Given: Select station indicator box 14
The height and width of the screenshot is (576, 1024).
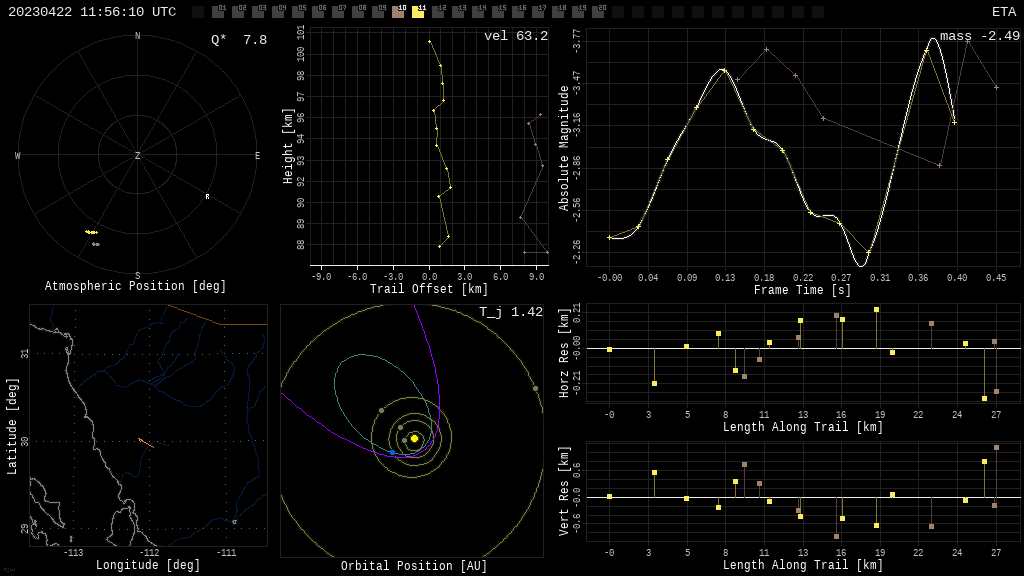Looking at the screenshot, I should click(478, 12).
